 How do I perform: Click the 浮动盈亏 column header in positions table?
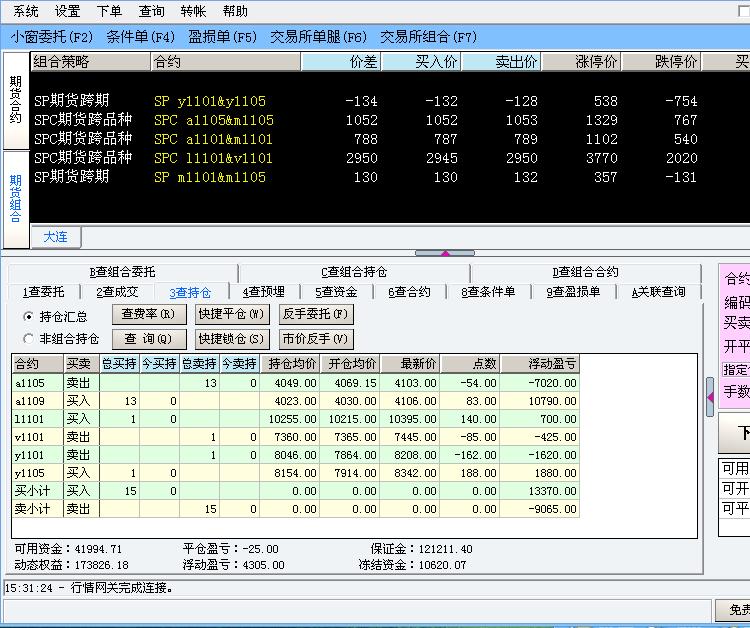pos(540,364)
